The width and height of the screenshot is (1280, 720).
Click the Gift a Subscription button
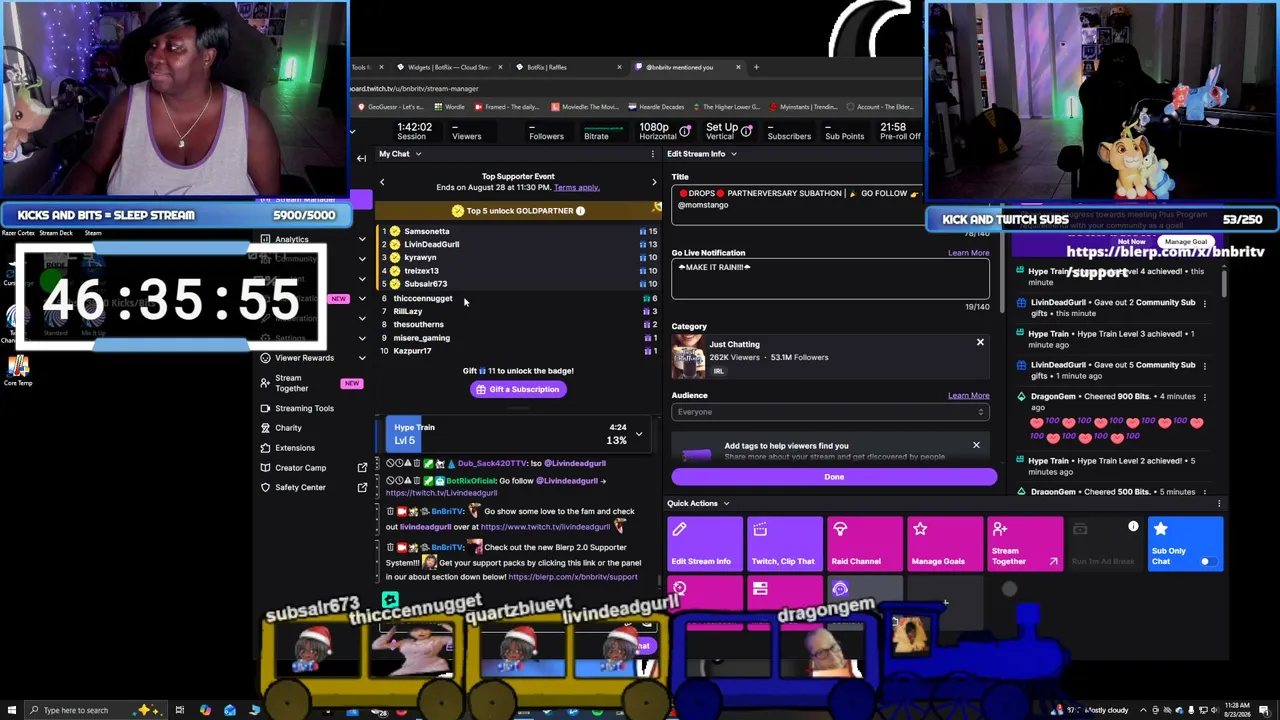coord(518,389)
